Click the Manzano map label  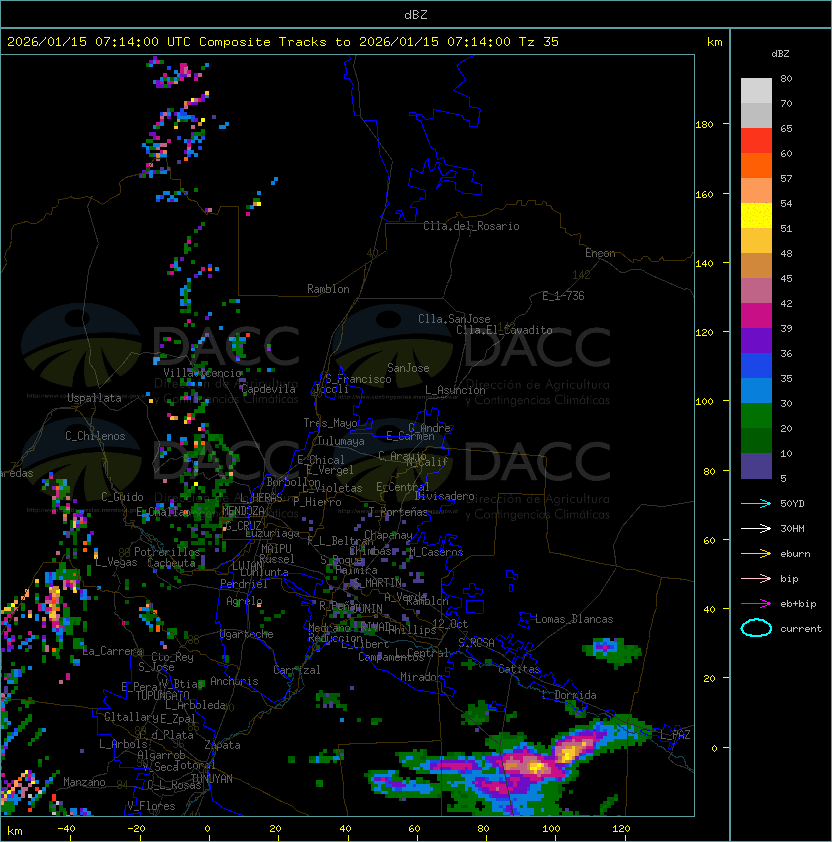tap(84, 782)
